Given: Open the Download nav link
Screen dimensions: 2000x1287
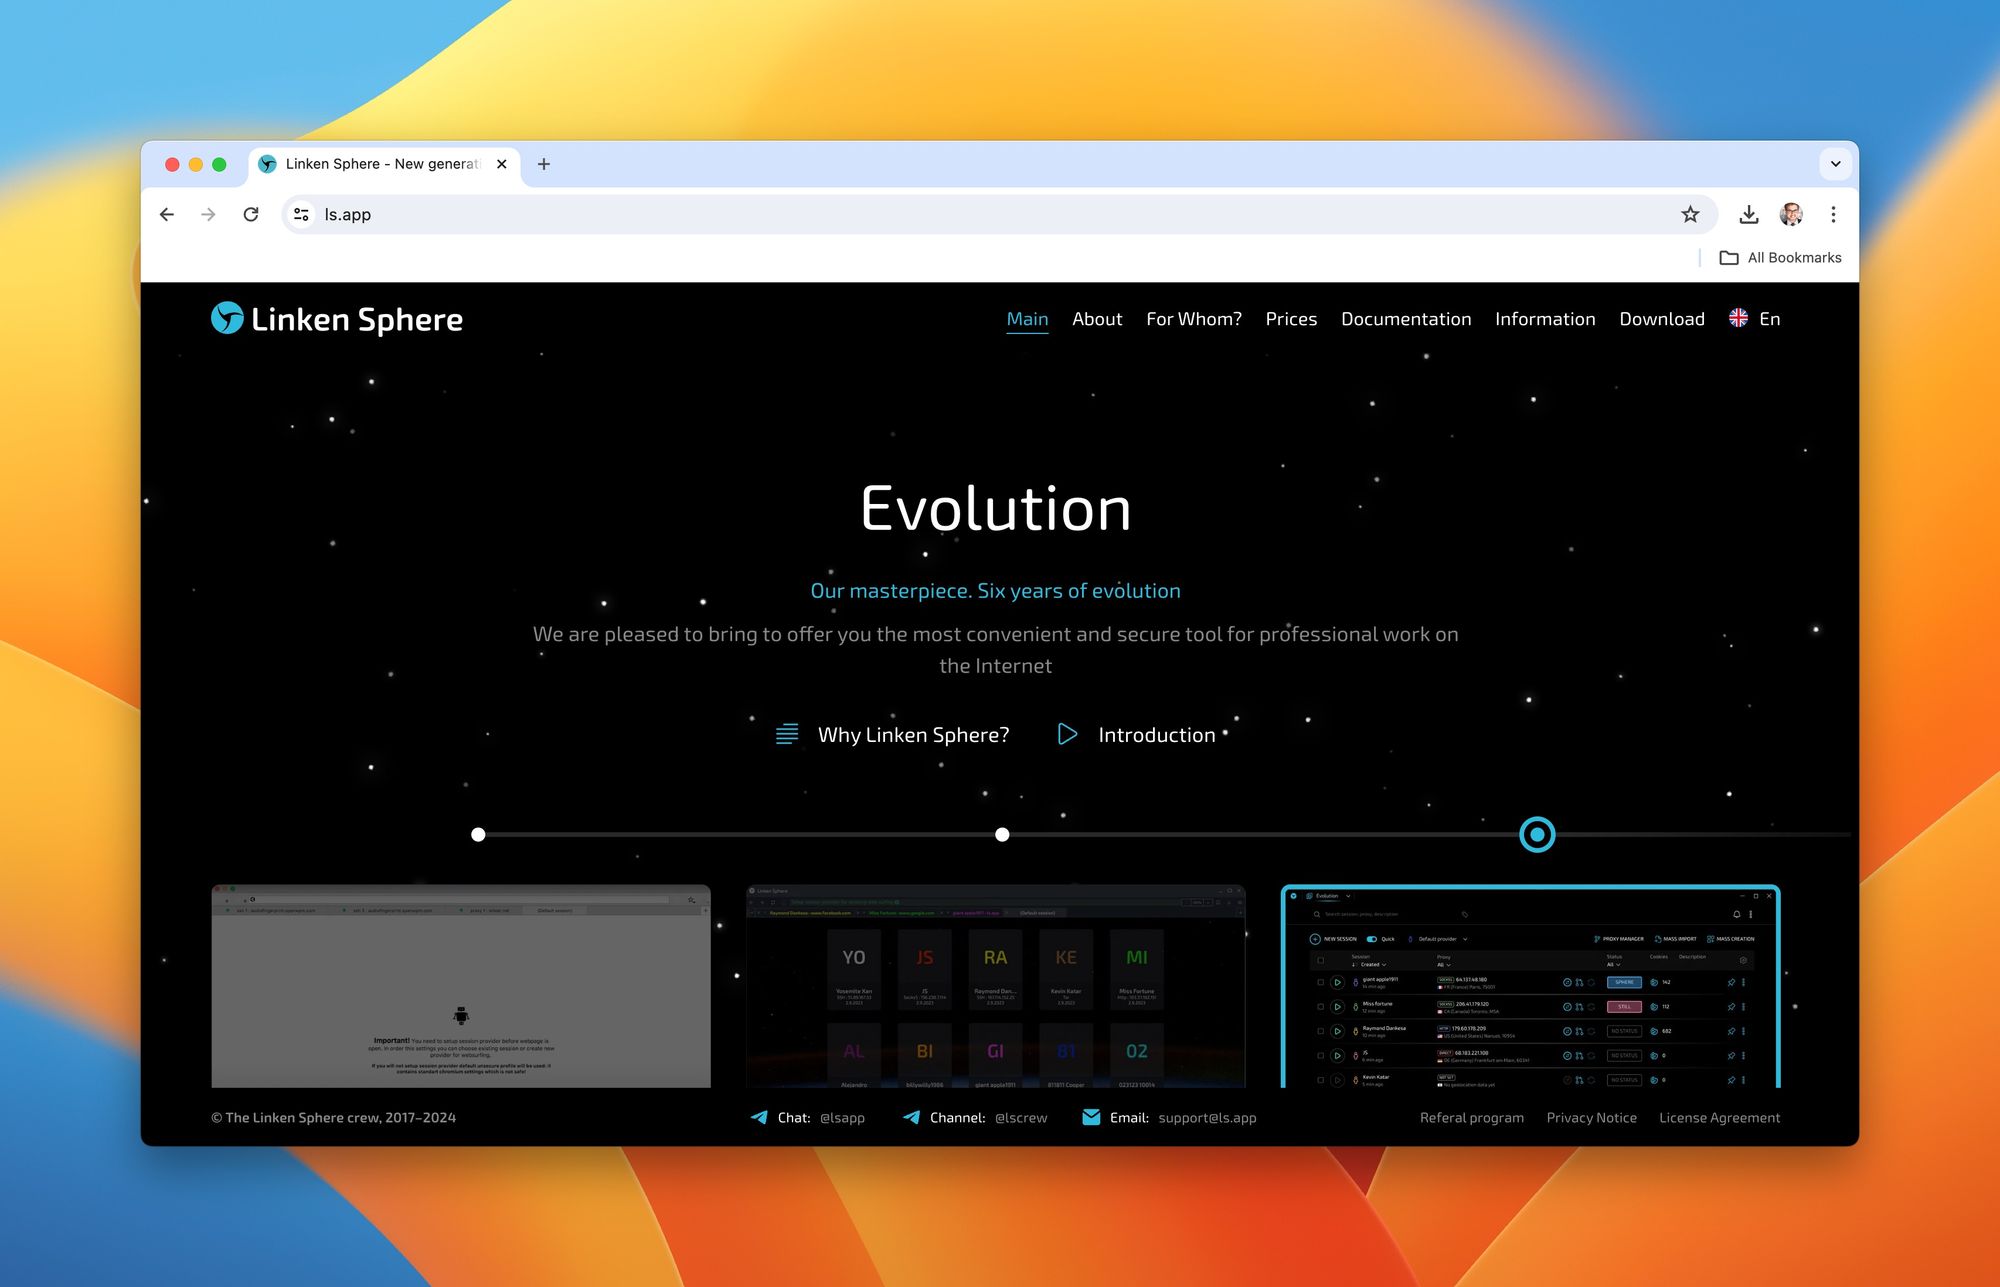Looking at the screenshot, I should [1662, 319].
